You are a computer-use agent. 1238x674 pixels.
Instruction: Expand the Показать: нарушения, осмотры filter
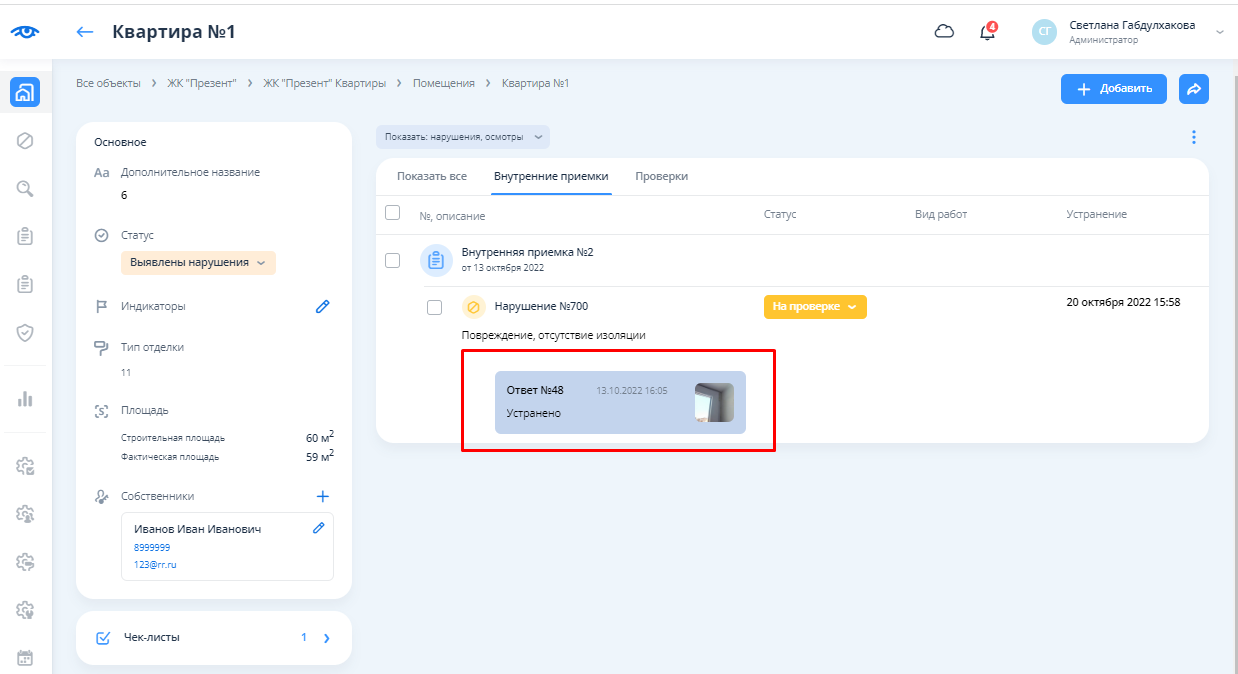pos(463,137)
